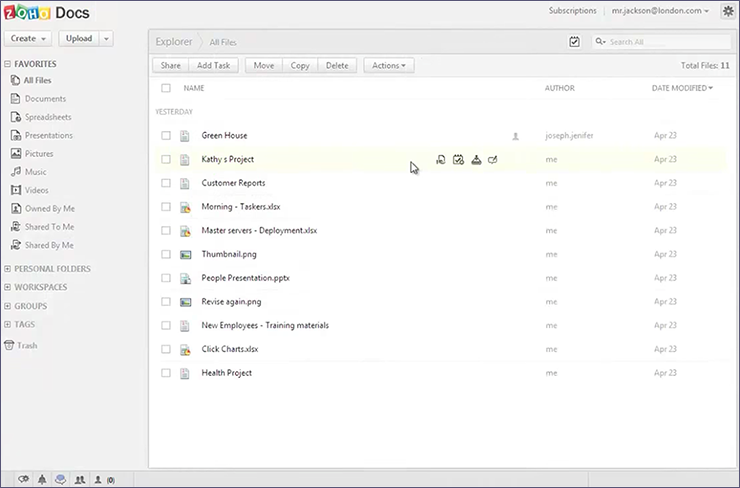Open the mr.jackson account dropdown
The width and height of the screenshot is (740, 488).
tap(660, 11)
